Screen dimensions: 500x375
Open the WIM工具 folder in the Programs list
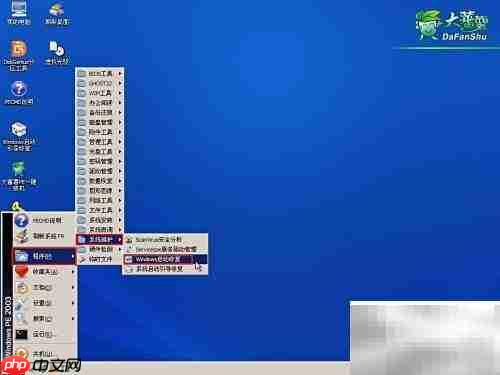coord(100,93)
